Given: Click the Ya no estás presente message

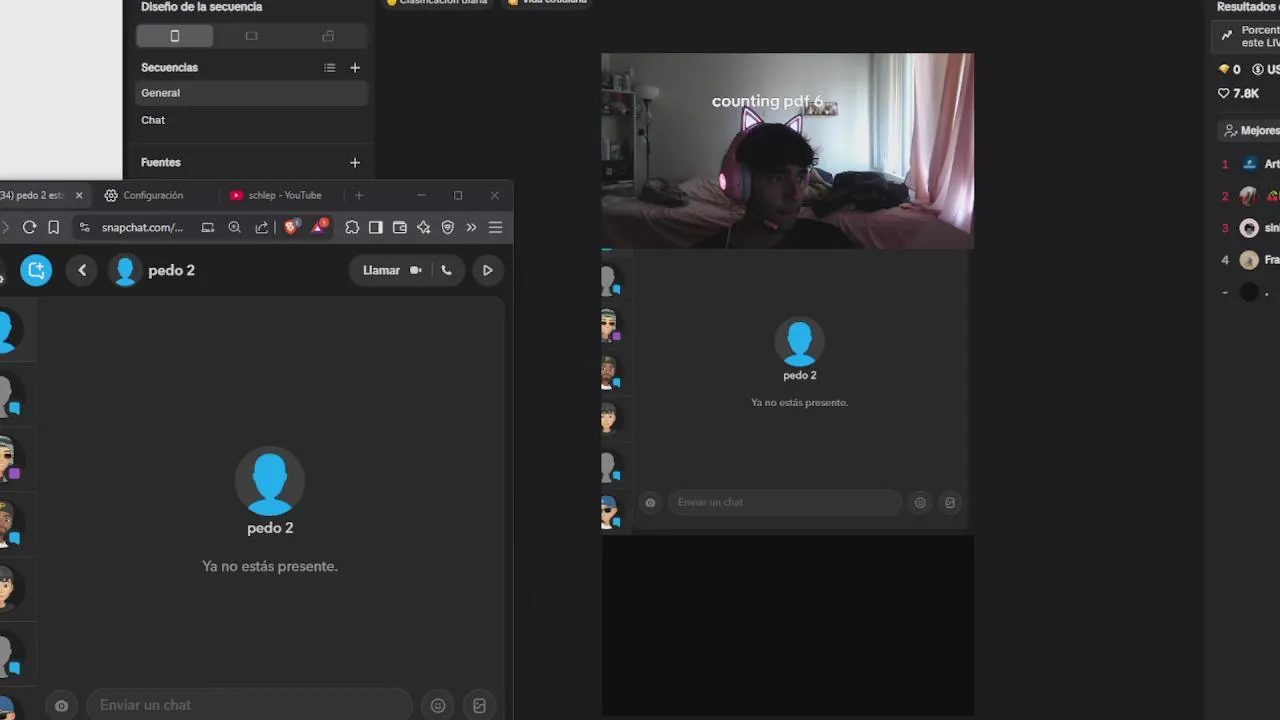Looking at the screenshot, I should [270, 566].
